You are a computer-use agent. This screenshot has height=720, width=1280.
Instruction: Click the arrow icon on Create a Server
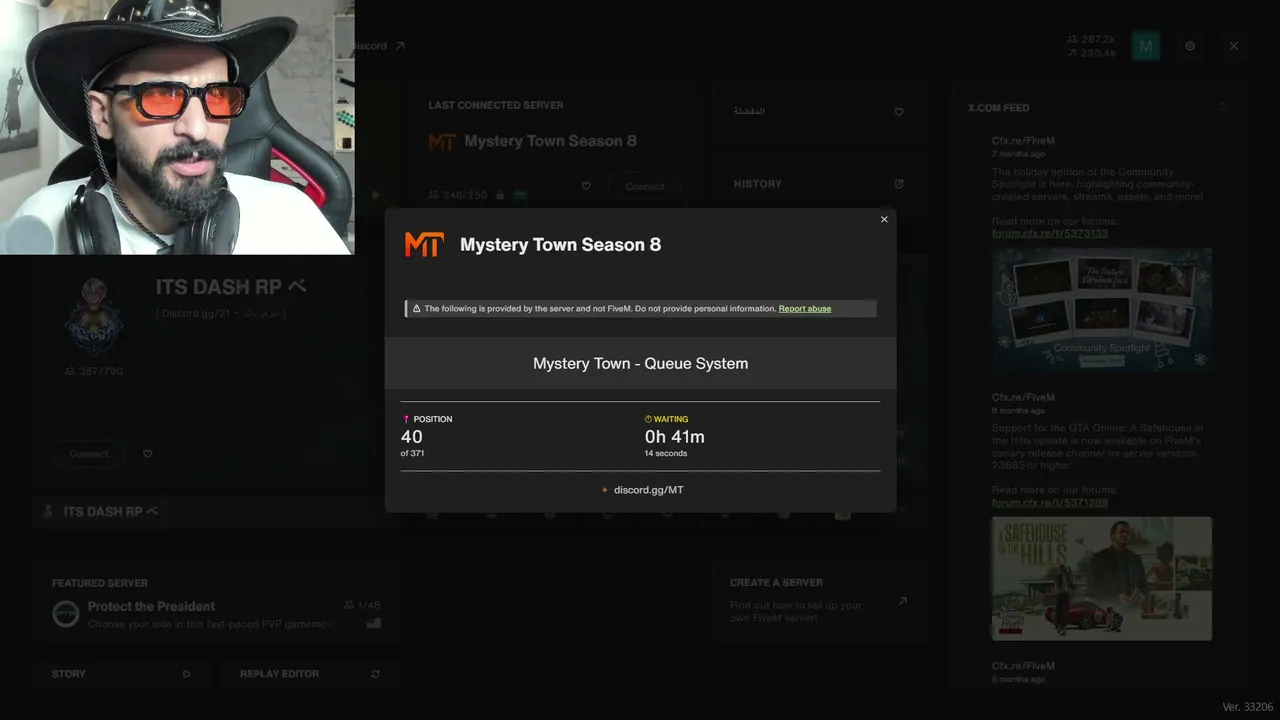903,601
